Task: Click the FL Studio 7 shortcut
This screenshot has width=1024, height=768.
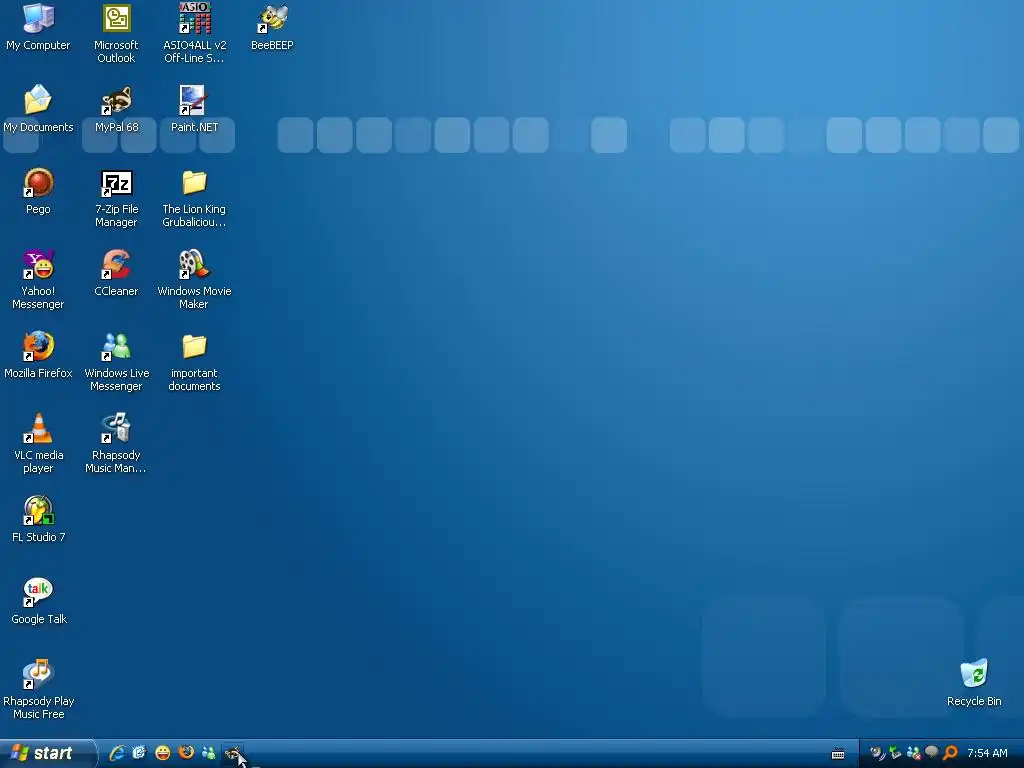Action: coord(38,519)
